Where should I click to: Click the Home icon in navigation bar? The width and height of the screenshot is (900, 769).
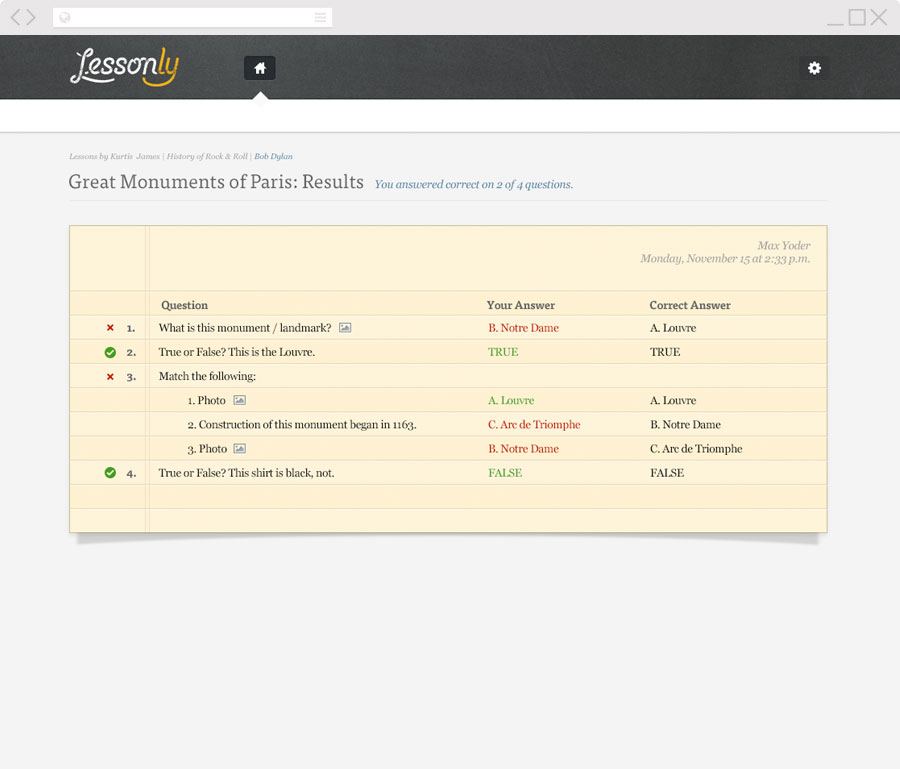click(260, 68)
